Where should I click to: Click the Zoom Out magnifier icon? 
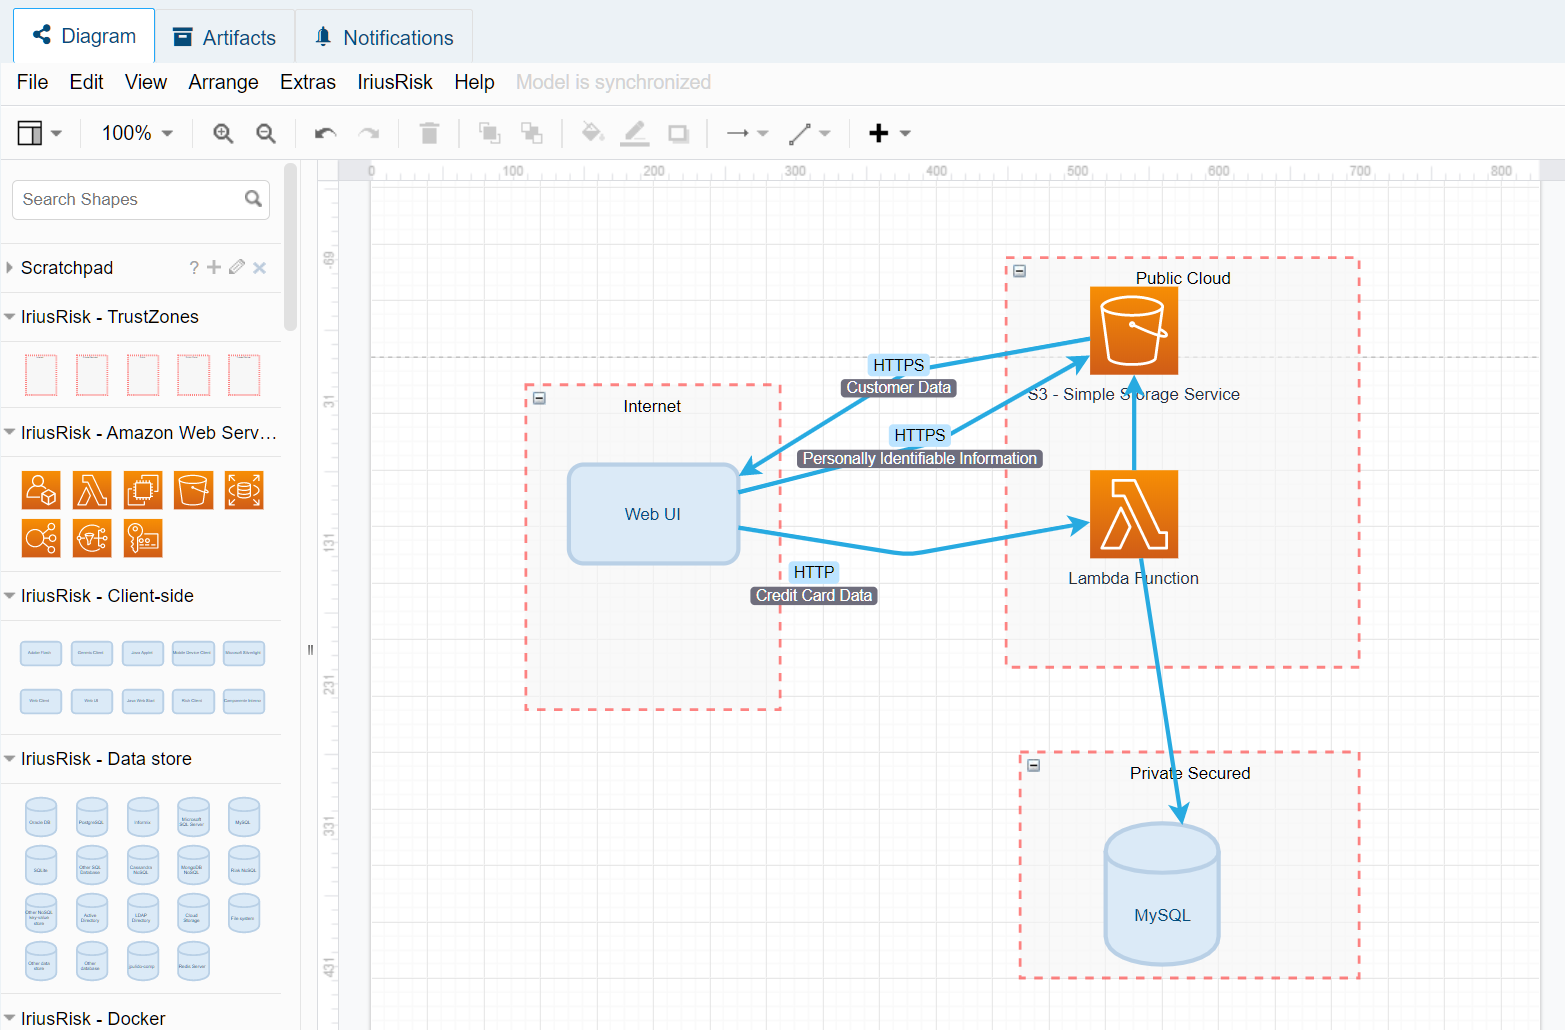[266, 134]
